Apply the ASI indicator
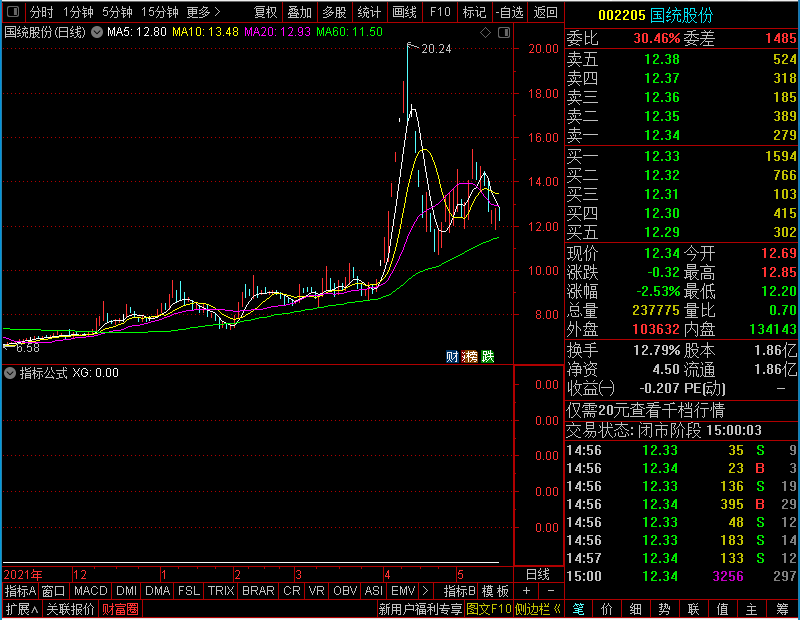The width and height of the screenshot is (800, 620). [x=373, y=591]
